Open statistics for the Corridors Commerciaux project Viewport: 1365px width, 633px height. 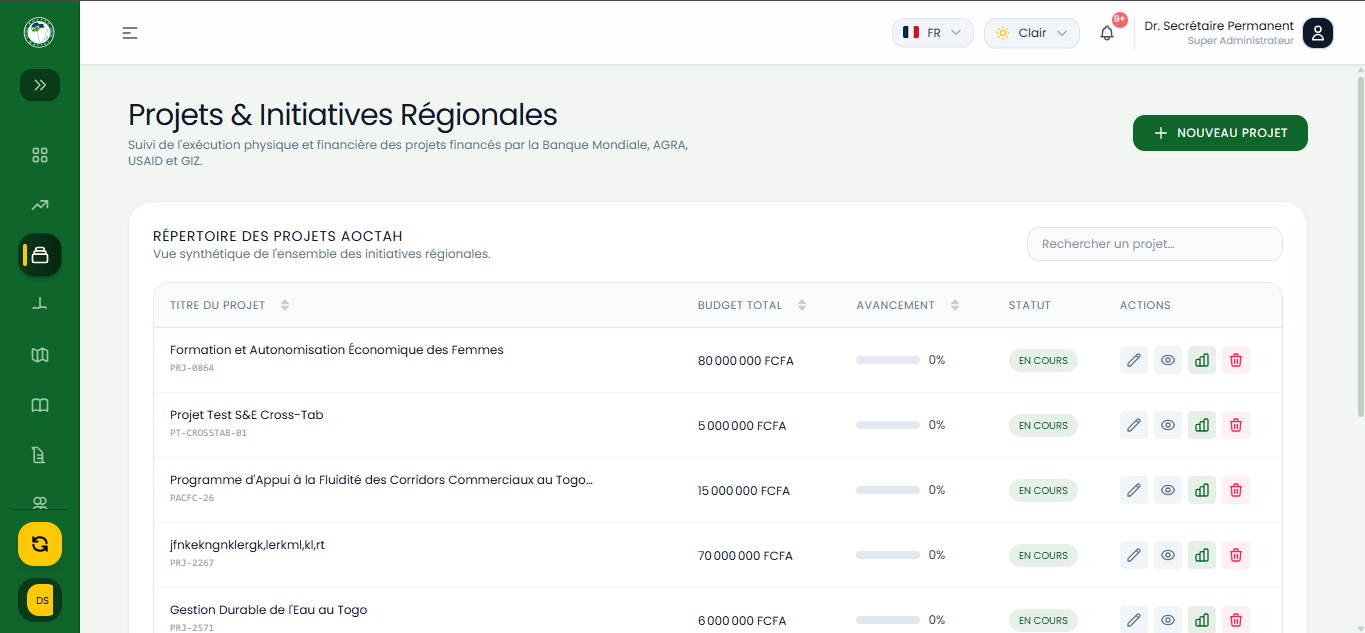1202,490
